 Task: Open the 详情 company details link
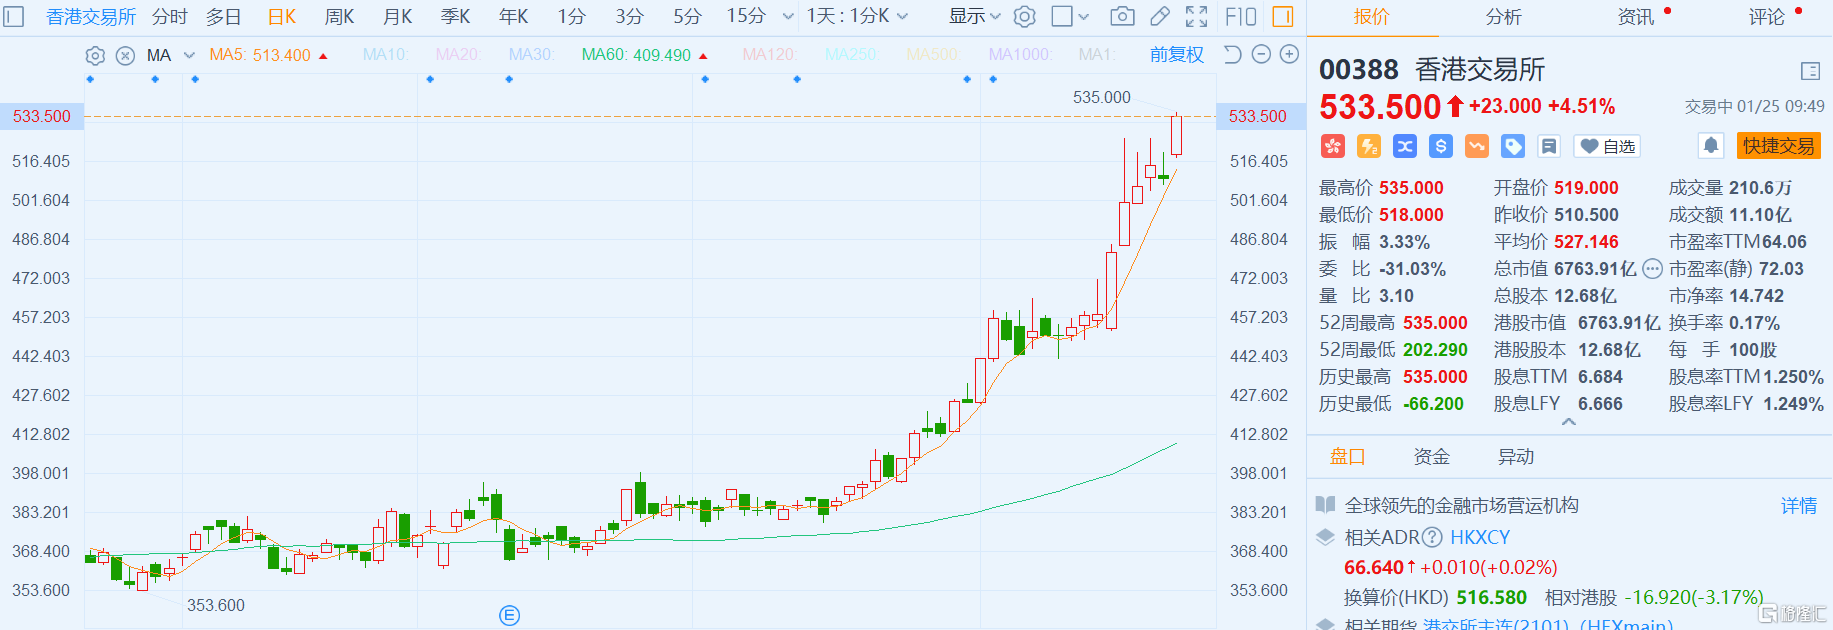[x=1799, y=506]
